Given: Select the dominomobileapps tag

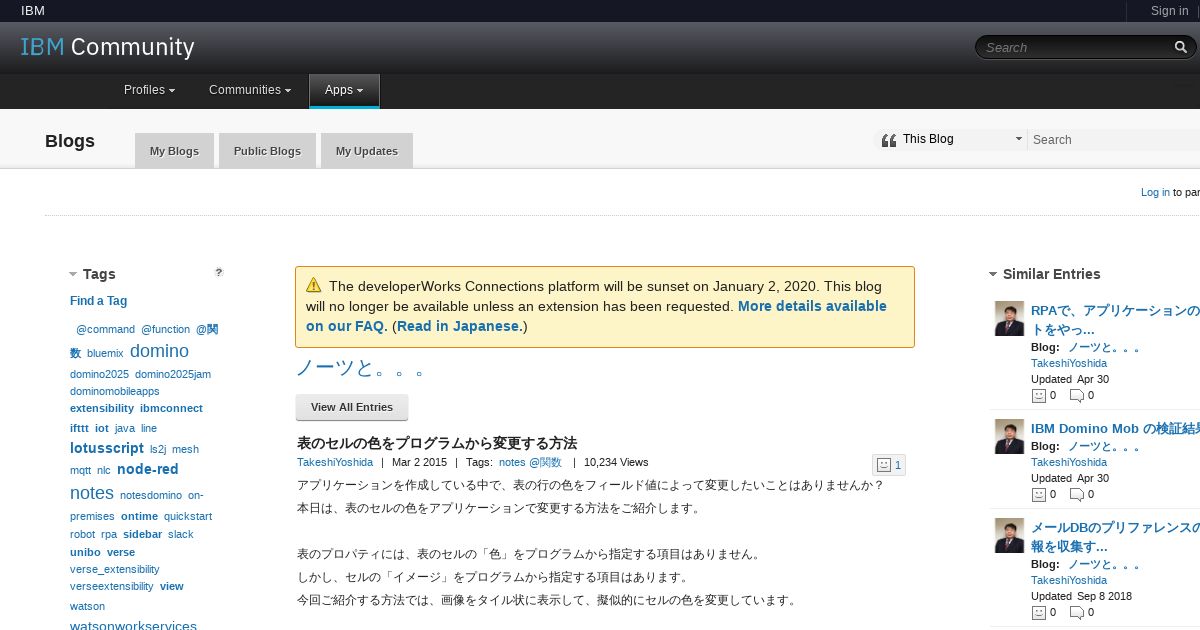Looking at the screenshot, I should pyautogui.click(x=115, y=391).
